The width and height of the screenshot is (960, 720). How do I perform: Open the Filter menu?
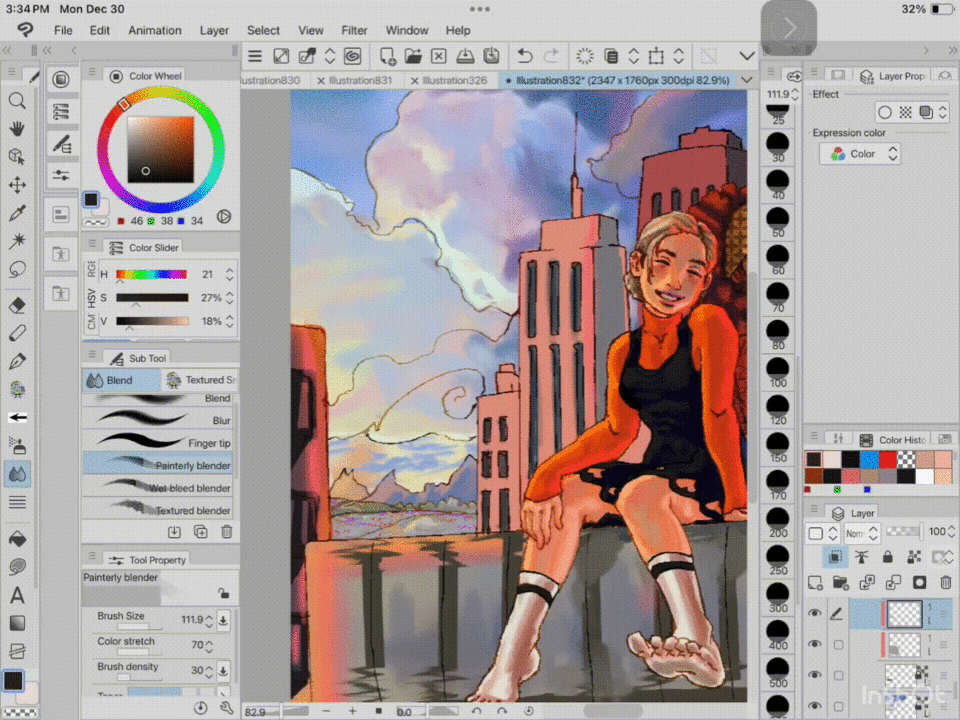[354, 30]
